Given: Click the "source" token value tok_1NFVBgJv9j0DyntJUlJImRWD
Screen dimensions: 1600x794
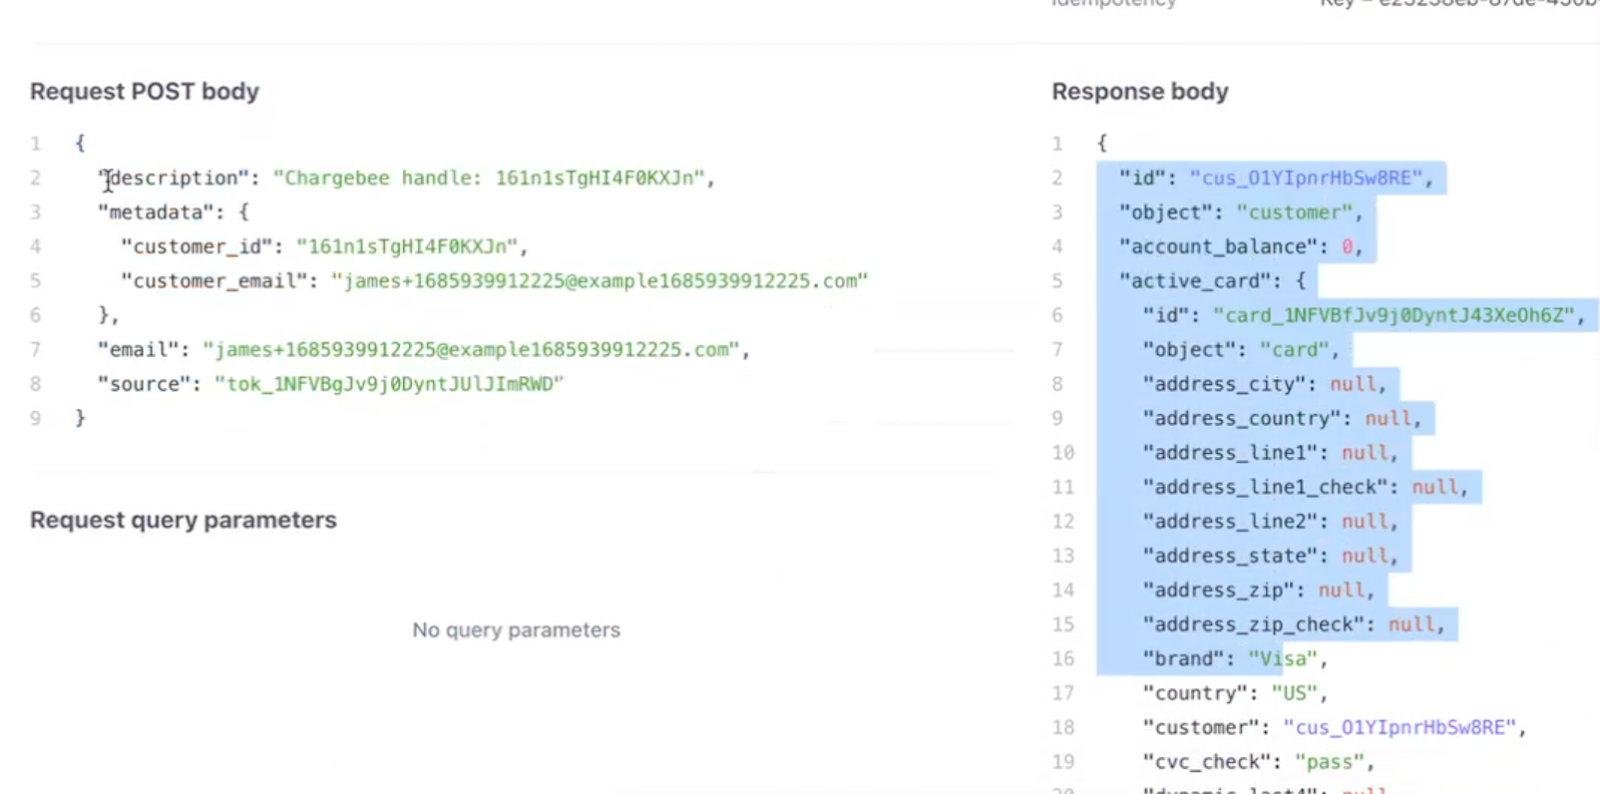Looking at the screenshot, I should [x=389, y=384].
